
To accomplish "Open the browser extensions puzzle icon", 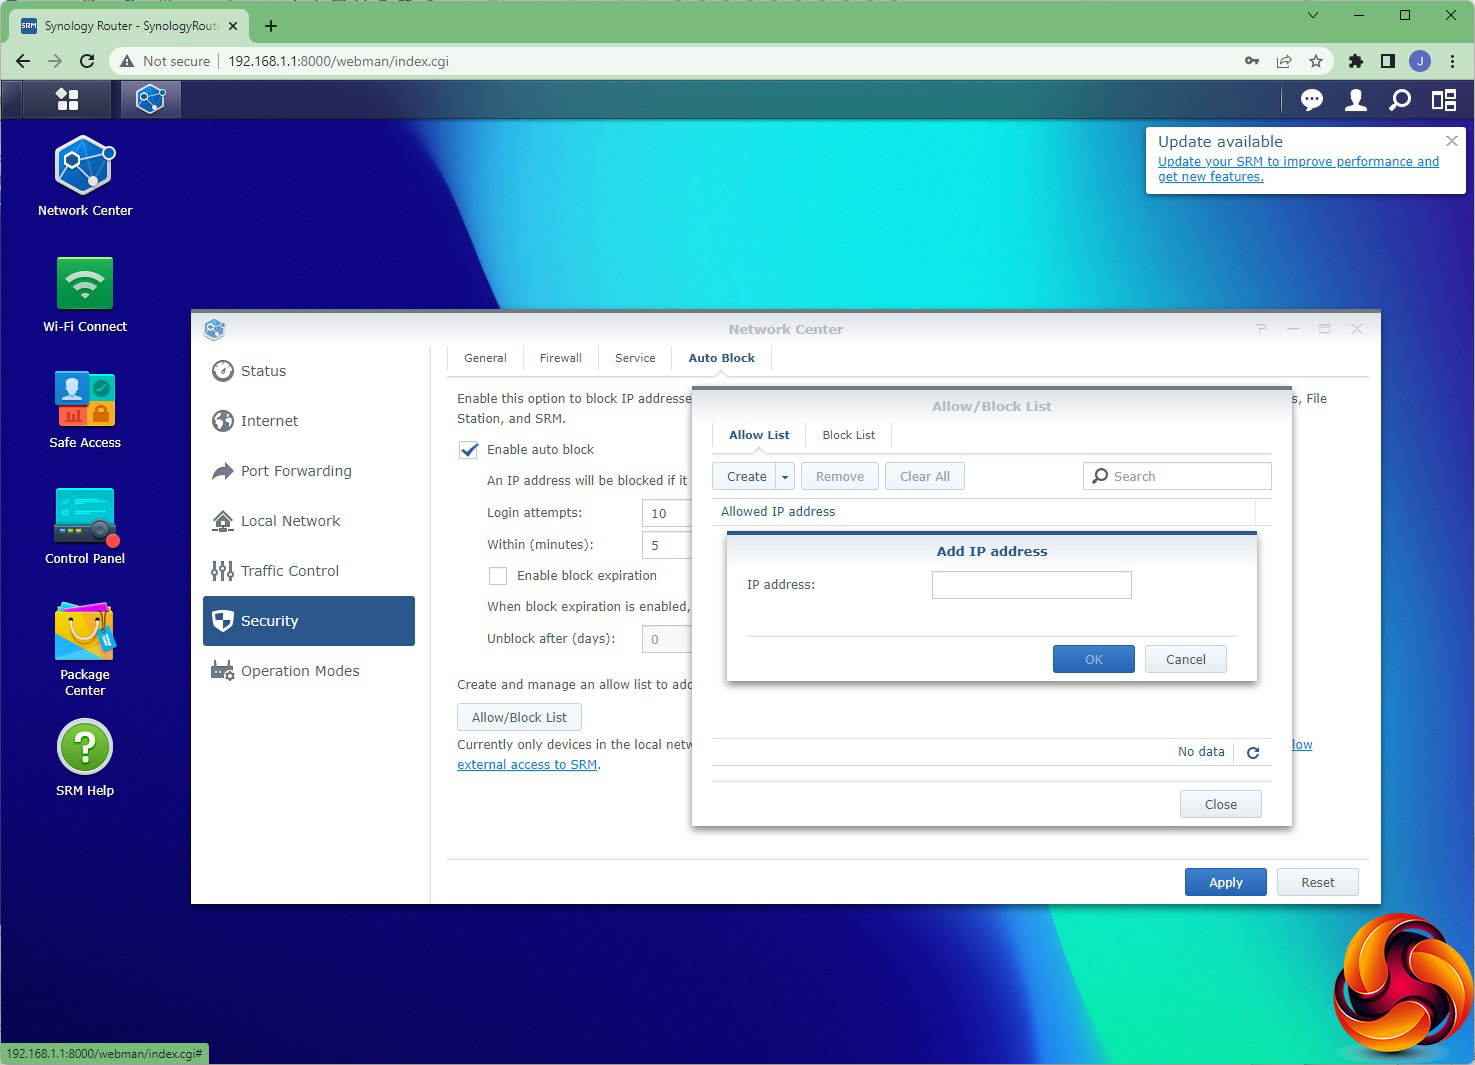I will tap(1356, 61).
